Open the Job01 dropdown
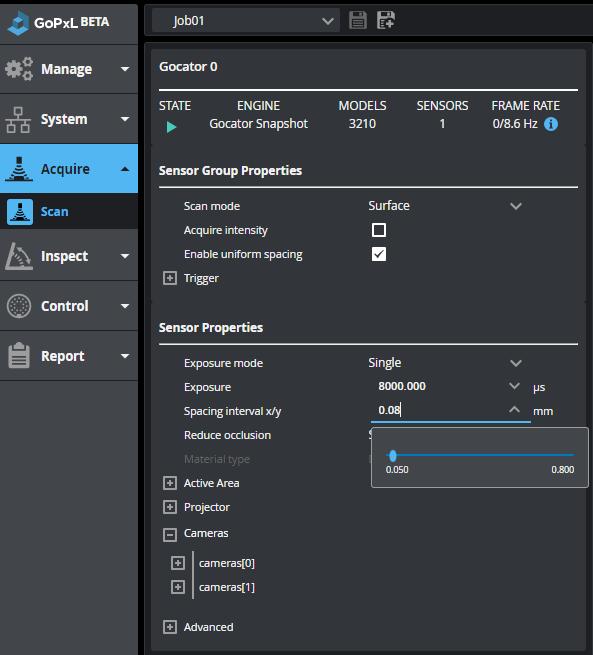 click(x=246, y=20)
